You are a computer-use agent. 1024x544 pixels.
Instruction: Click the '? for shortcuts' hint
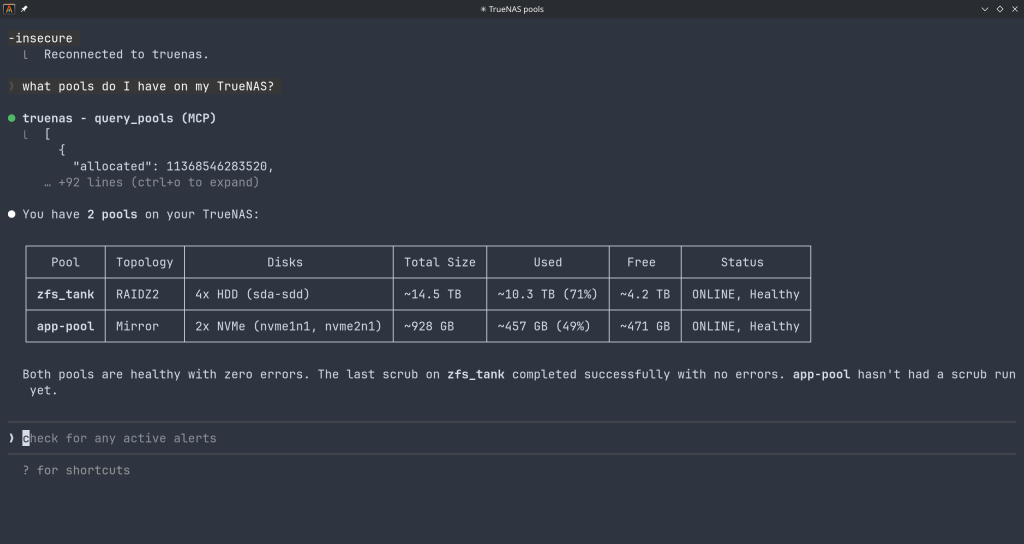pos(76,470)
